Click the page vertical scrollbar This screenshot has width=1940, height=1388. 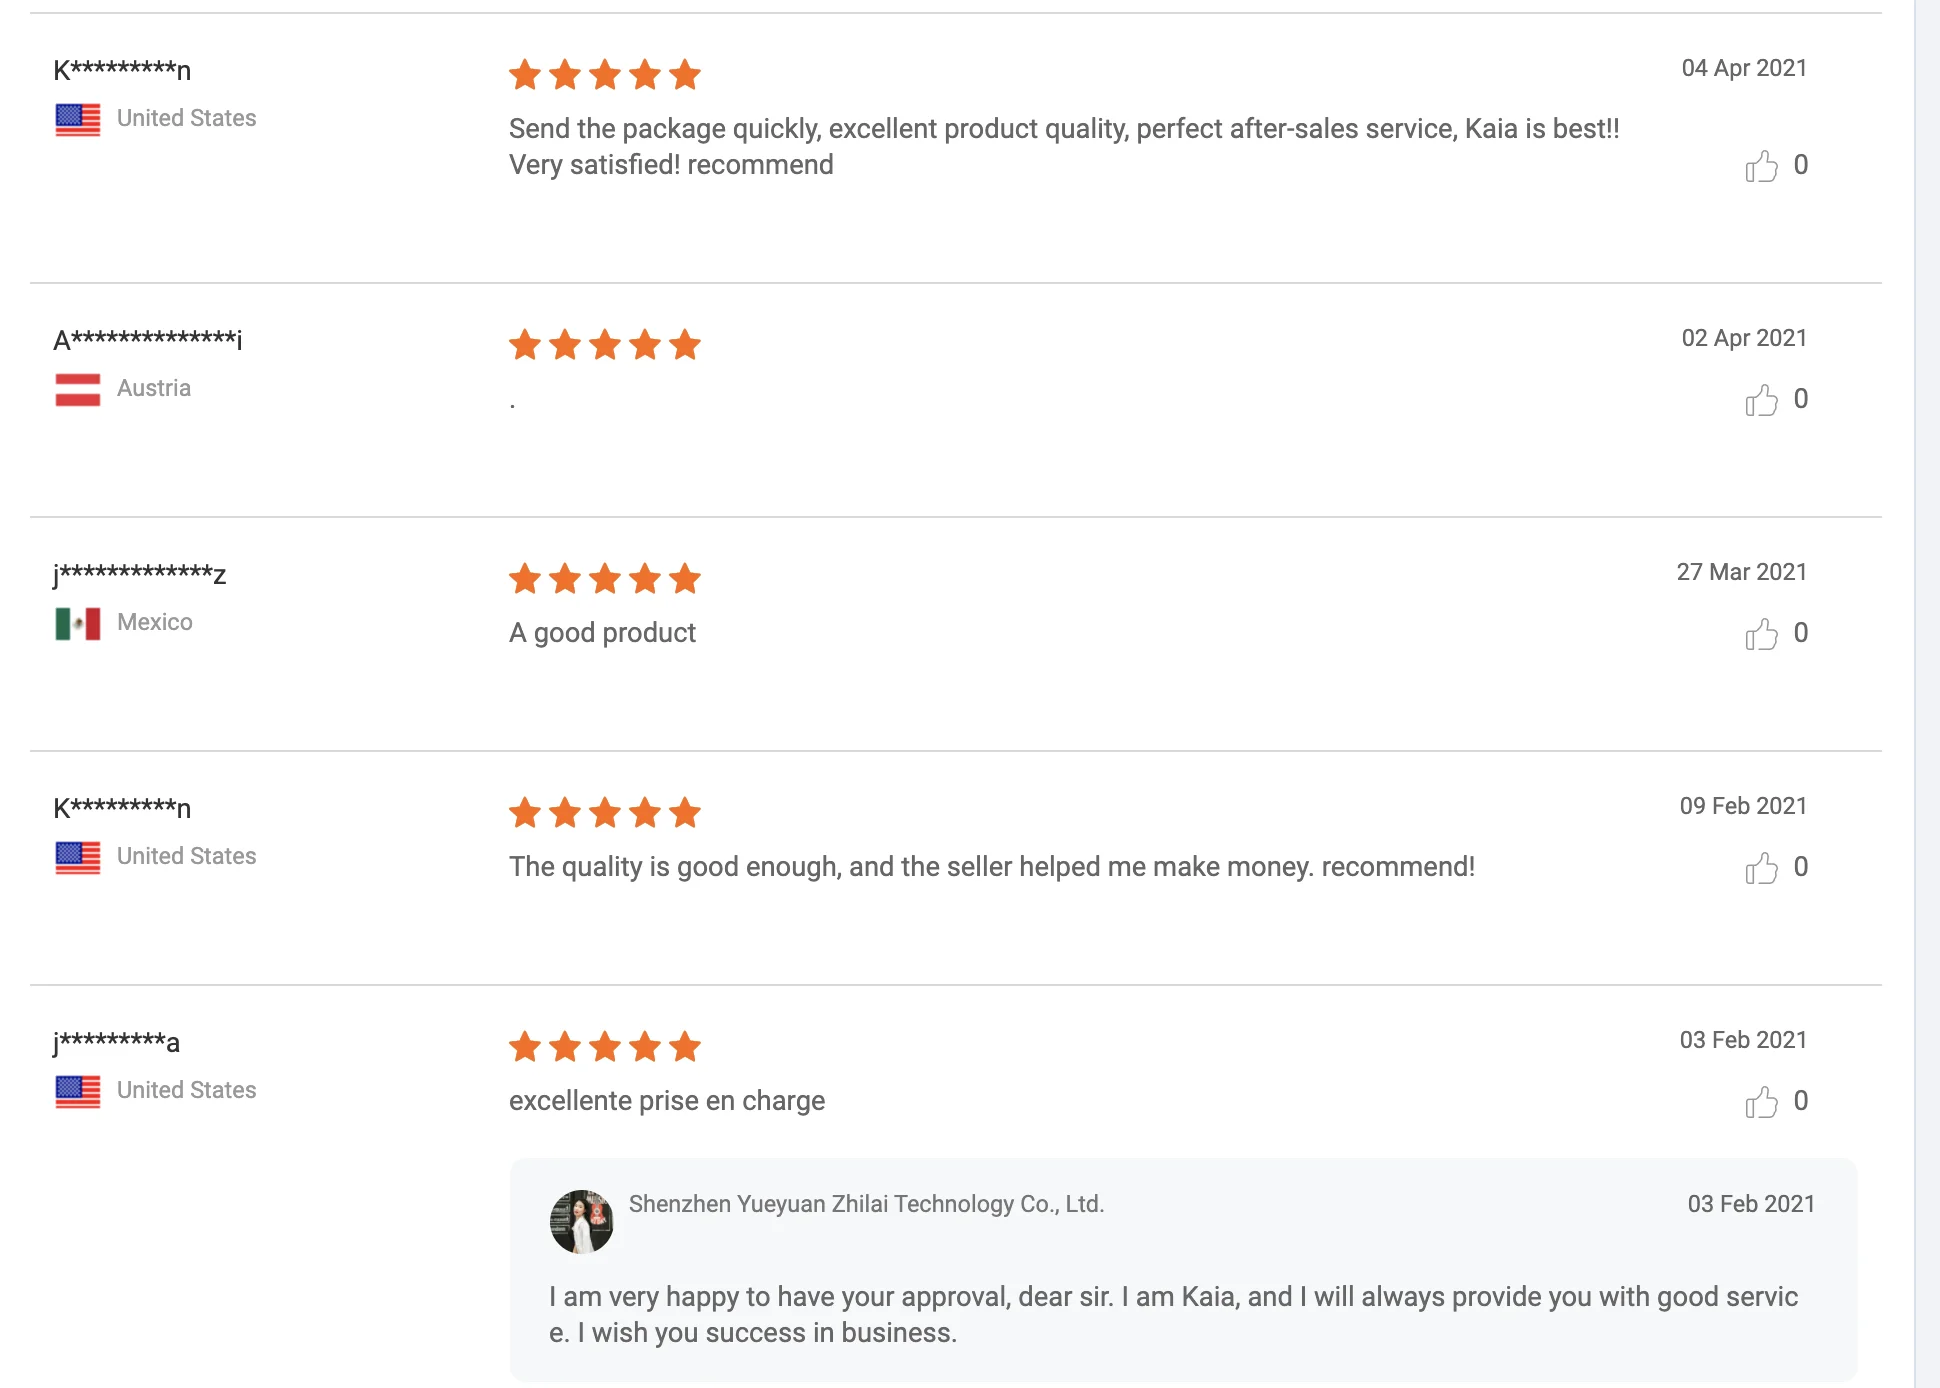pyautogui.click(x=1927, y=694)
